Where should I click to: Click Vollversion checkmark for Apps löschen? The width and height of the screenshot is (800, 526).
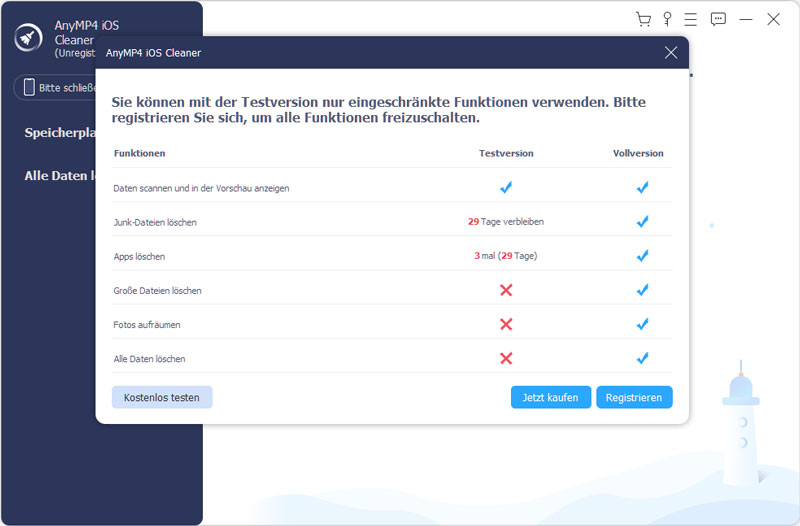(x=642, y=256)
